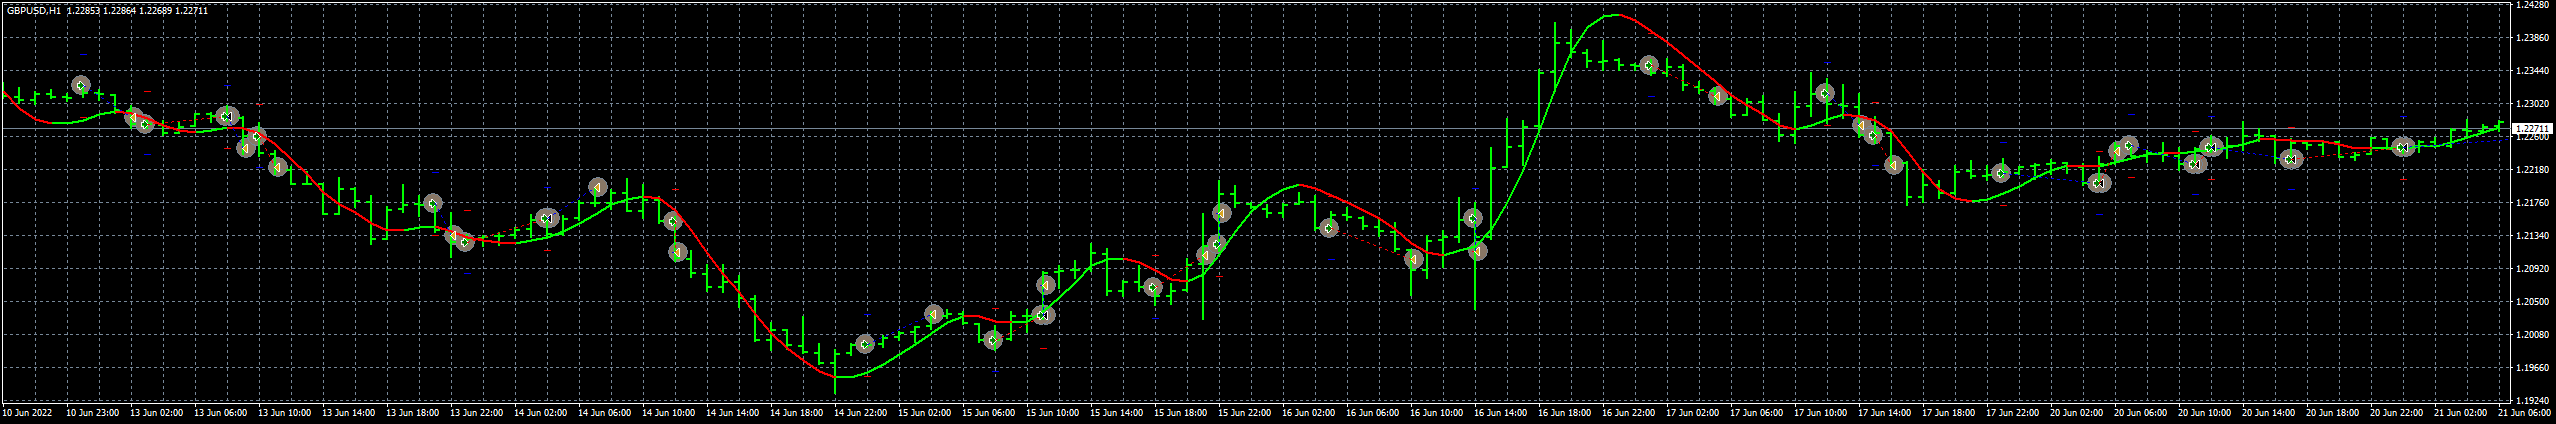Click the 1.20920 price axis label
Screen dimensions: 2556x424
click(x=2531, y=270)
